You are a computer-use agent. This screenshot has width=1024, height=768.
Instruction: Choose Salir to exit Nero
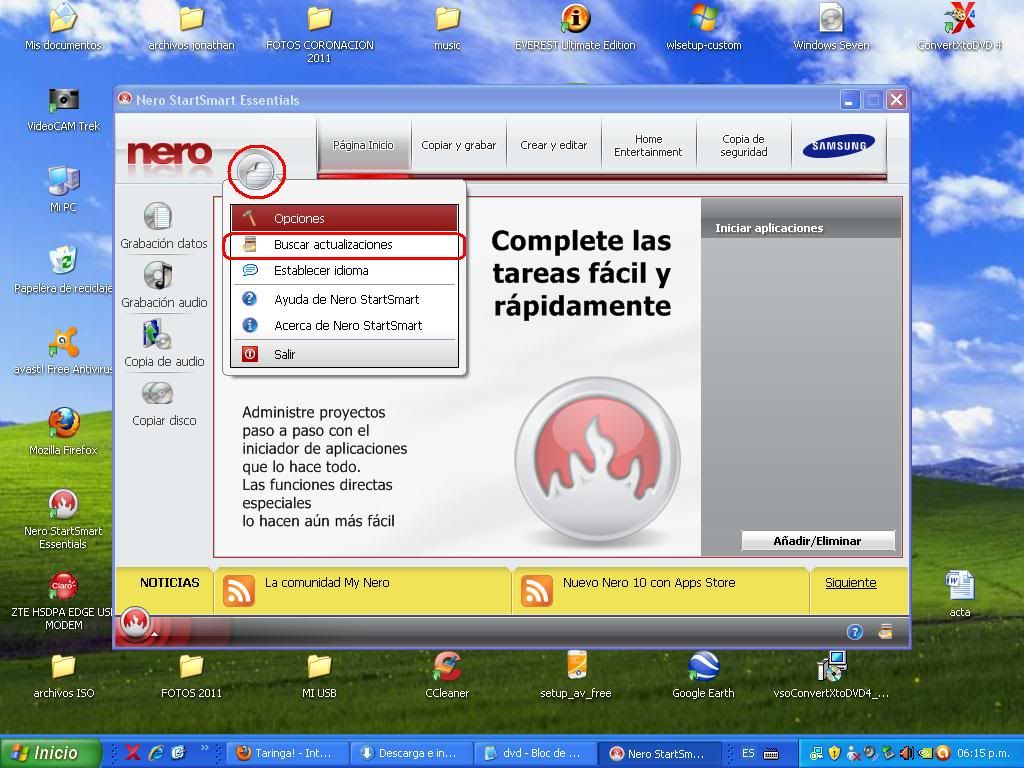pyautogui.click(x=344, y=354)
